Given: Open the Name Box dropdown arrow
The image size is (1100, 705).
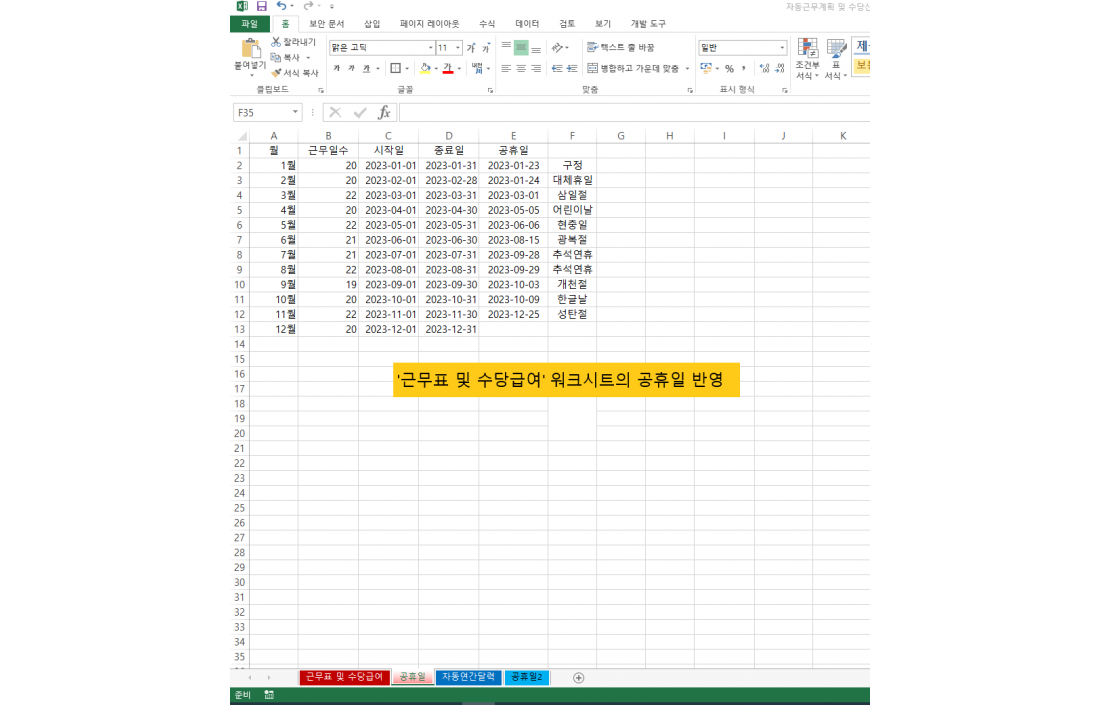Looking at the screenshot, I should [296, 113].
